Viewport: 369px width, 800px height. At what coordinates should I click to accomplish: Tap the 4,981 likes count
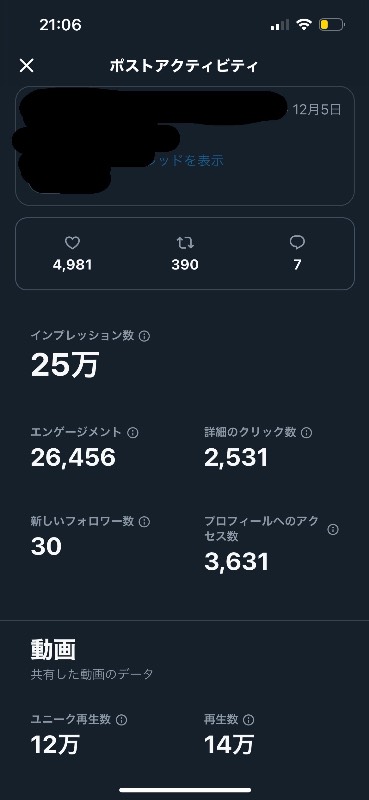pos(72,265)
